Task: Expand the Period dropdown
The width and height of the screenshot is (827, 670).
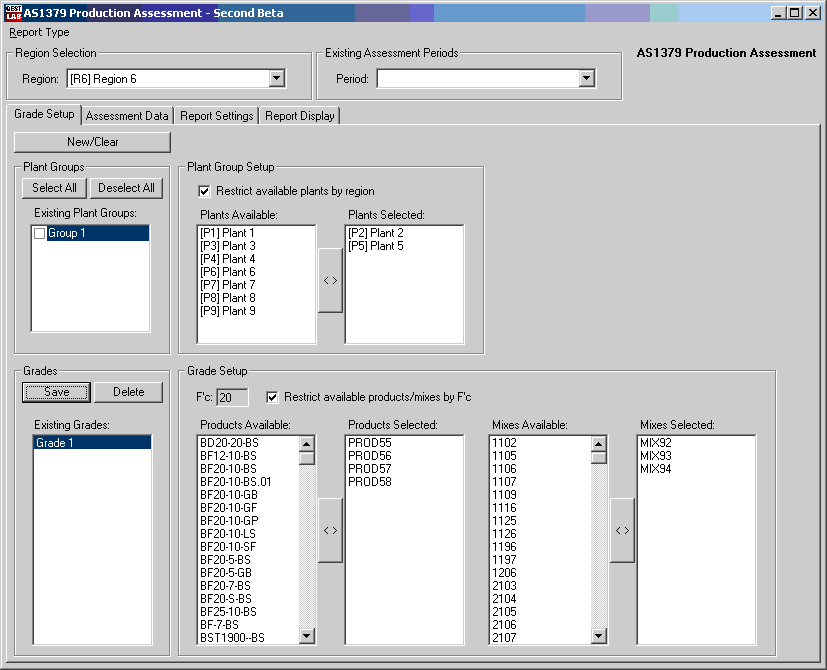Action: point(587,79)
